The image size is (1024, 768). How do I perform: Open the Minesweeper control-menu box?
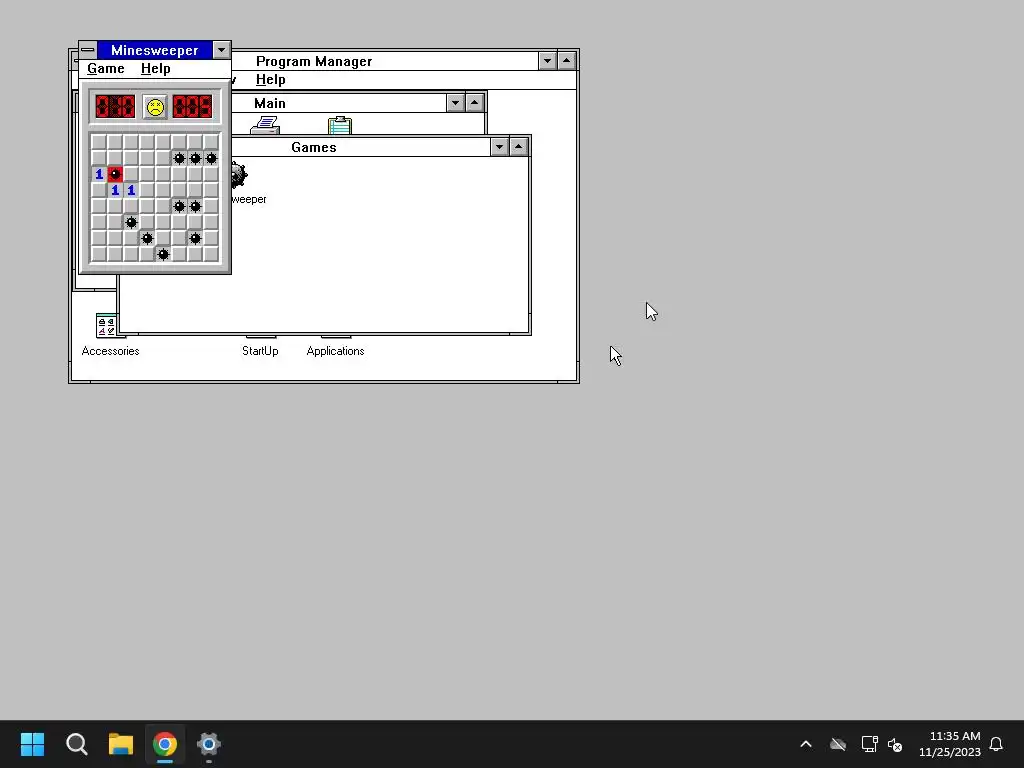88,50
